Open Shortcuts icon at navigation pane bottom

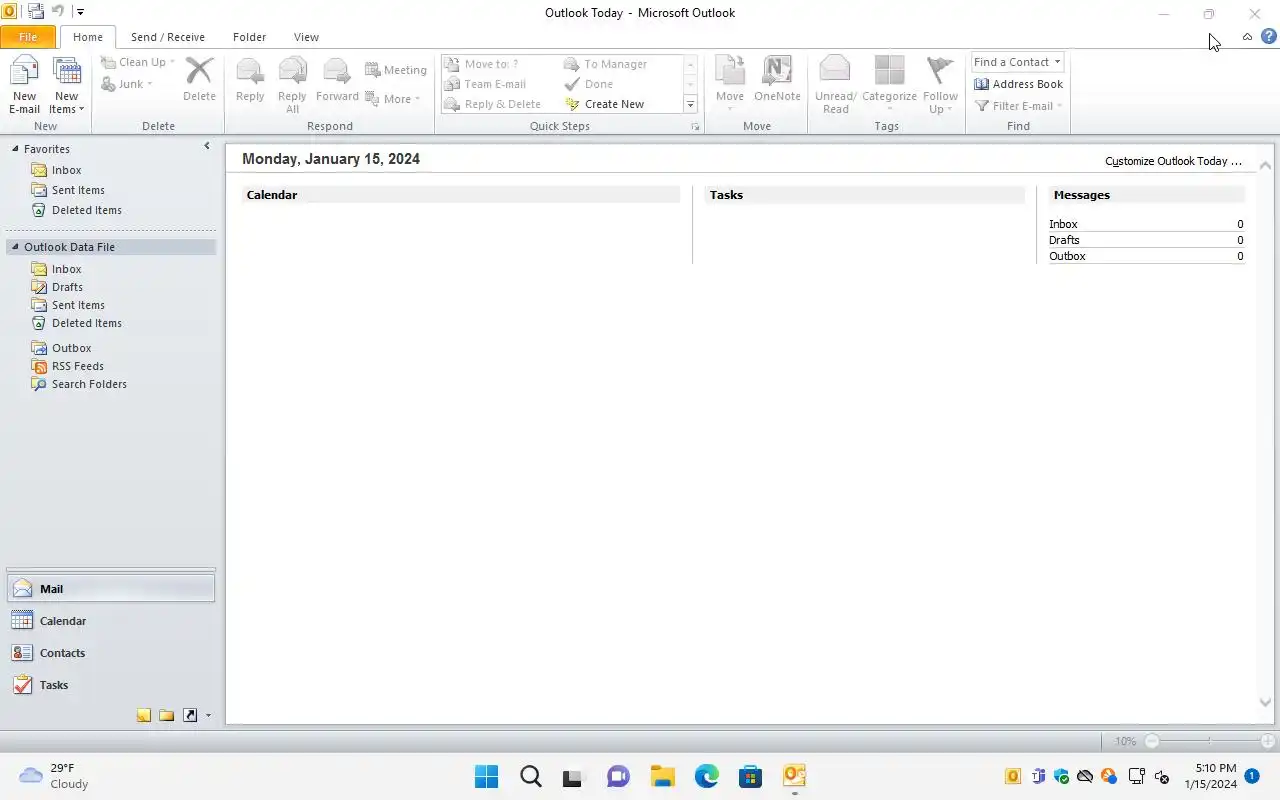[x=190, y=715]
